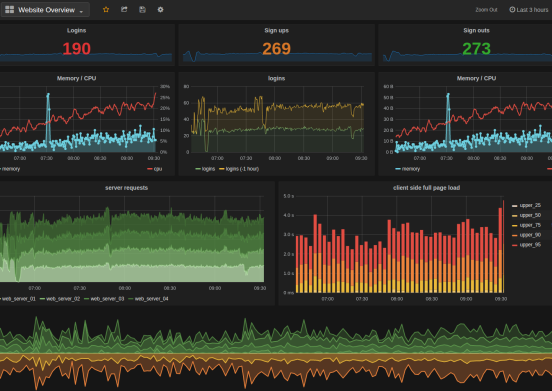Toggle the web_server_02 legend series
Viewport: 552px width, 391px height.
(60, 299)
